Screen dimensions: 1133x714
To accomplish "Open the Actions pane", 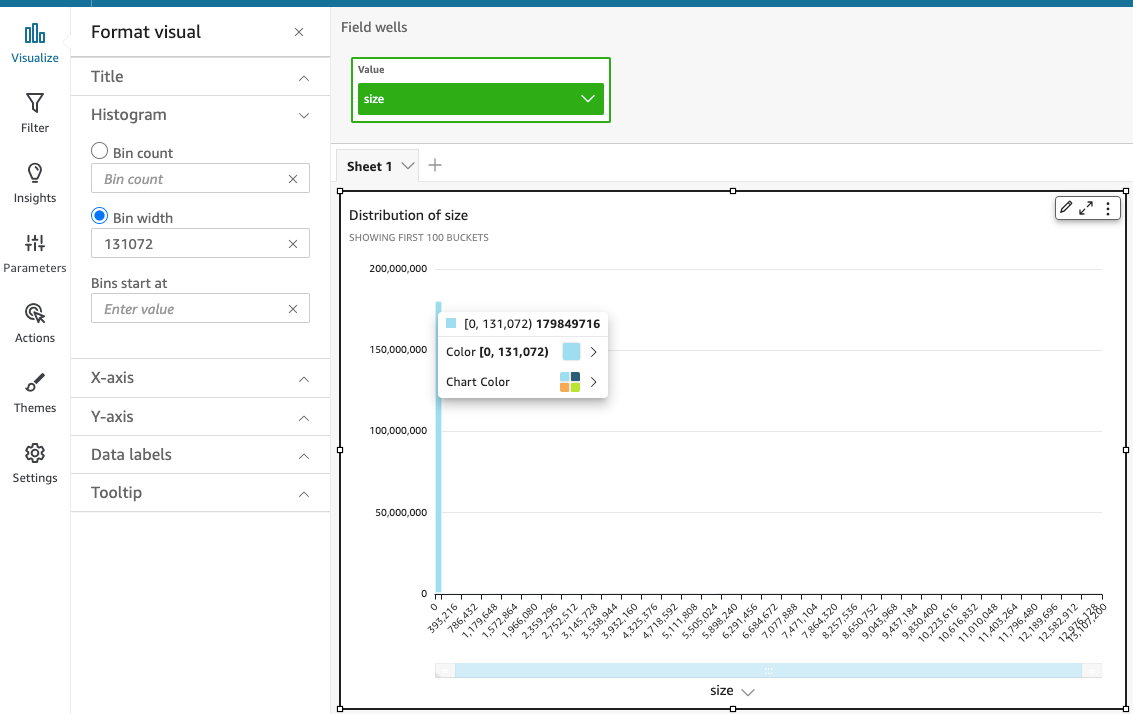I will [35, 323].
